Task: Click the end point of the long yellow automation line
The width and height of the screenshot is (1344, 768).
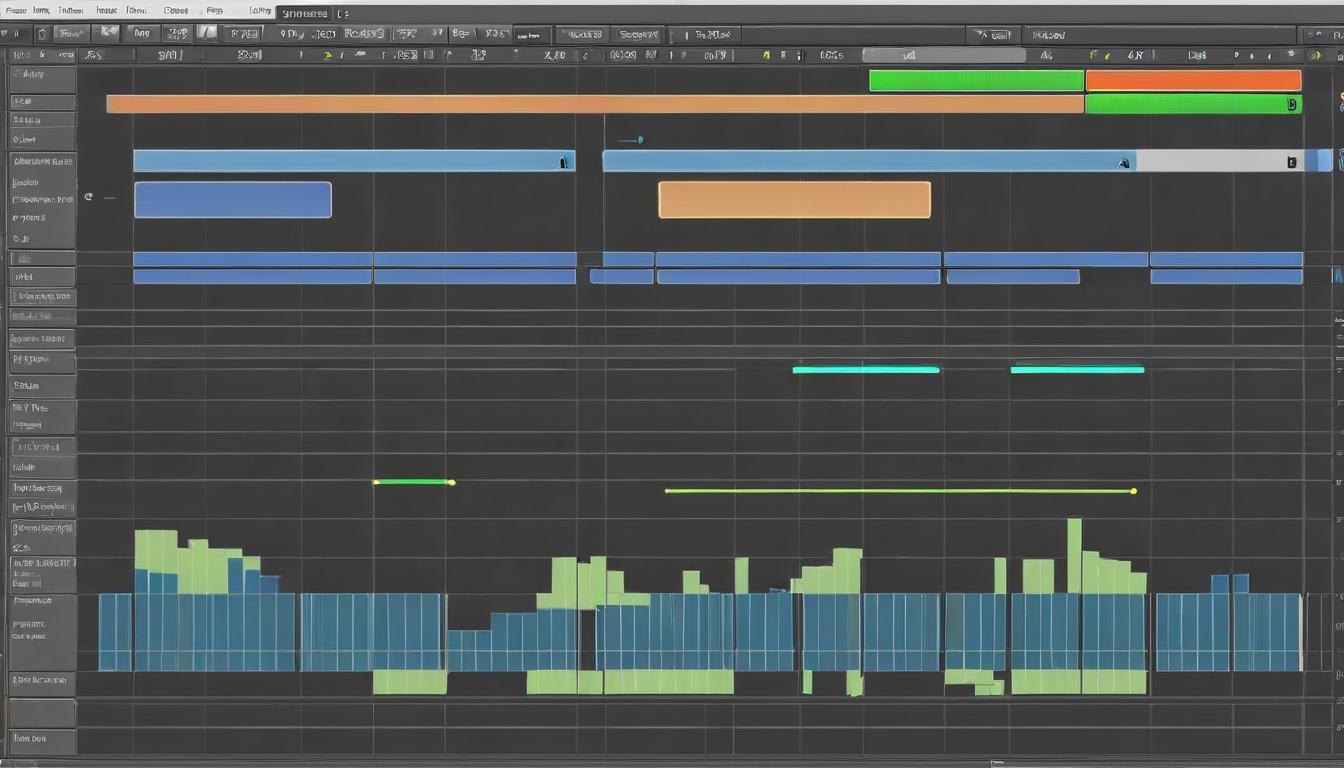Action: [1133, 491]
